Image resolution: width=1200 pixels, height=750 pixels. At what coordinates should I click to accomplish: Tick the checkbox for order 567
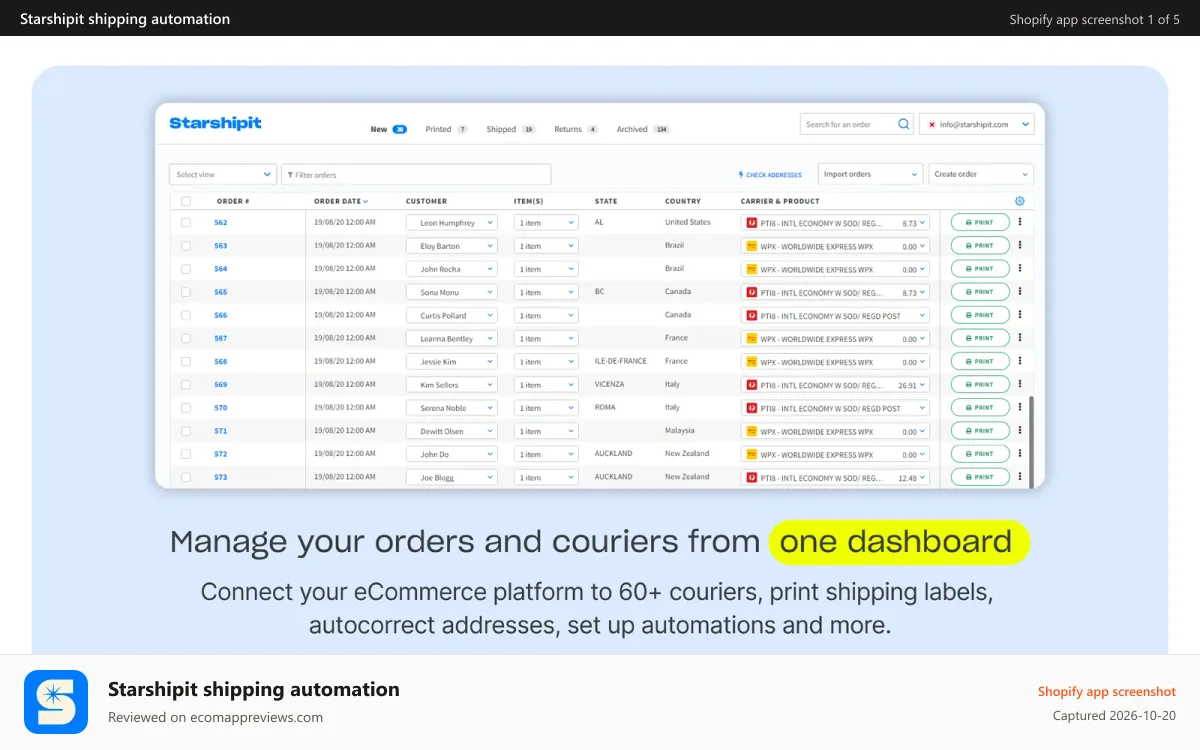[186, 338]
